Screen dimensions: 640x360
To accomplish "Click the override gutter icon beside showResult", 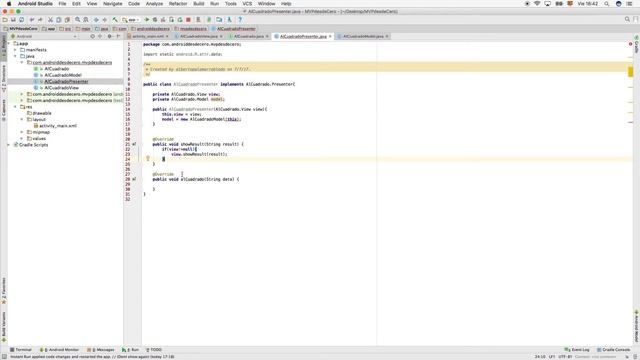I will 134,144.
